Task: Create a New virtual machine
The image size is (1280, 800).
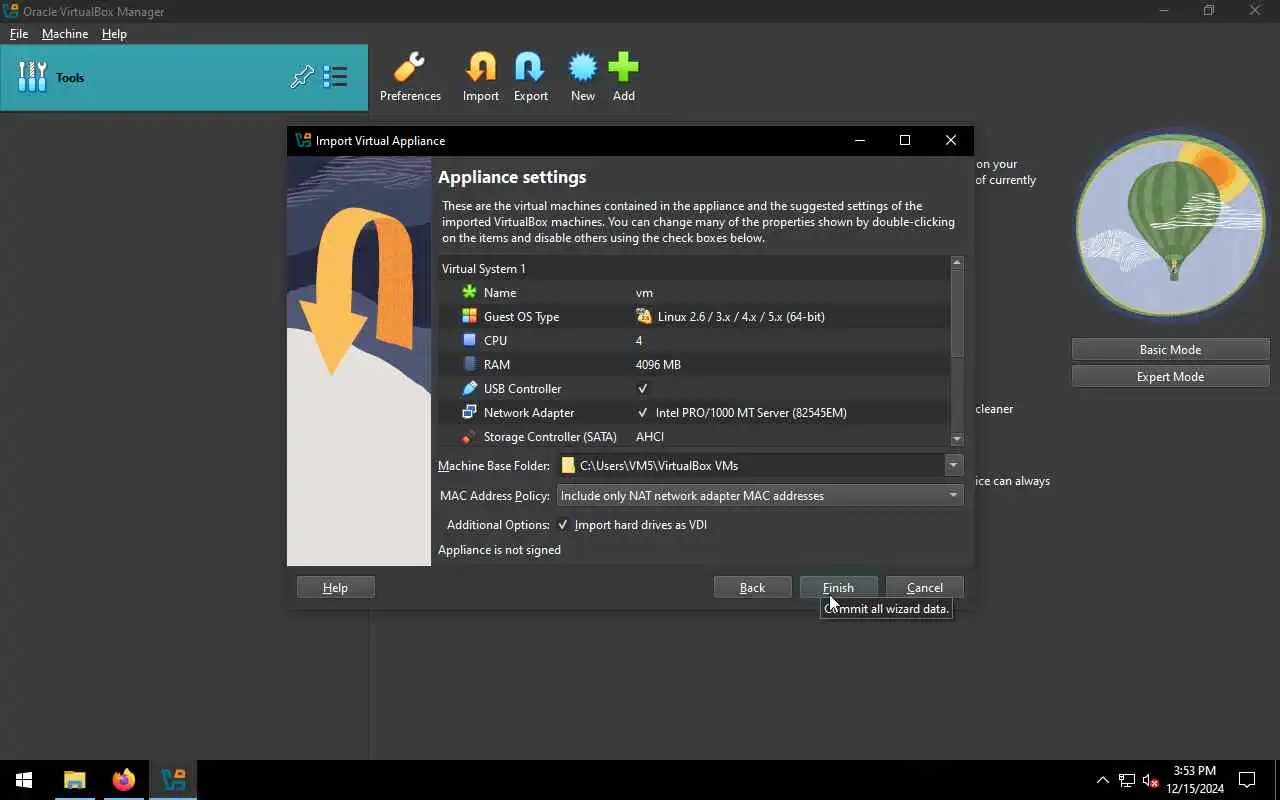Action: click(583, 77)
